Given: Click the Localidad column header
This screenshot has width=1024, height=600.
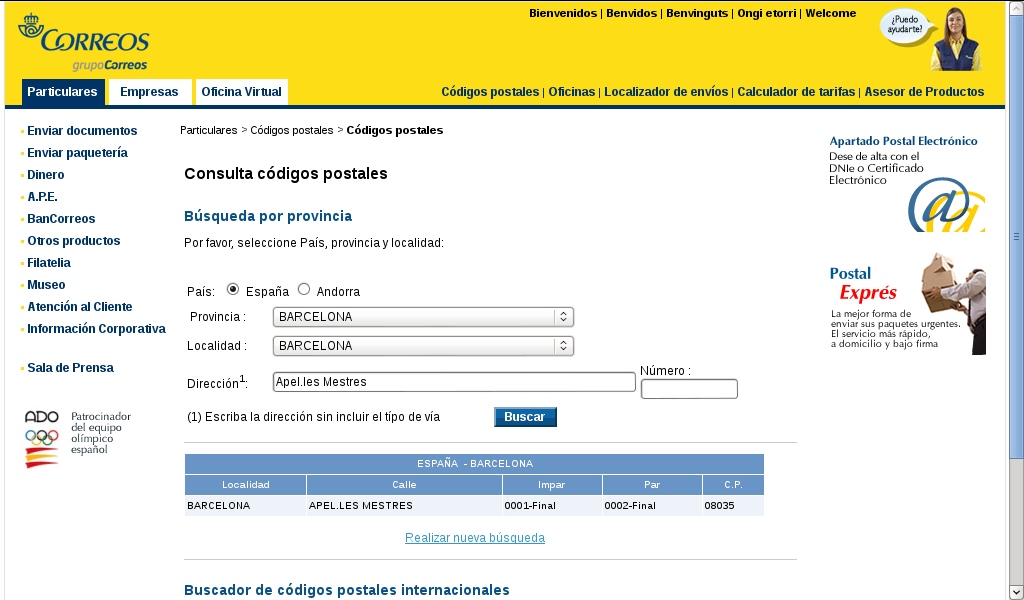Looking at the screenshot, I should point(246,484).
